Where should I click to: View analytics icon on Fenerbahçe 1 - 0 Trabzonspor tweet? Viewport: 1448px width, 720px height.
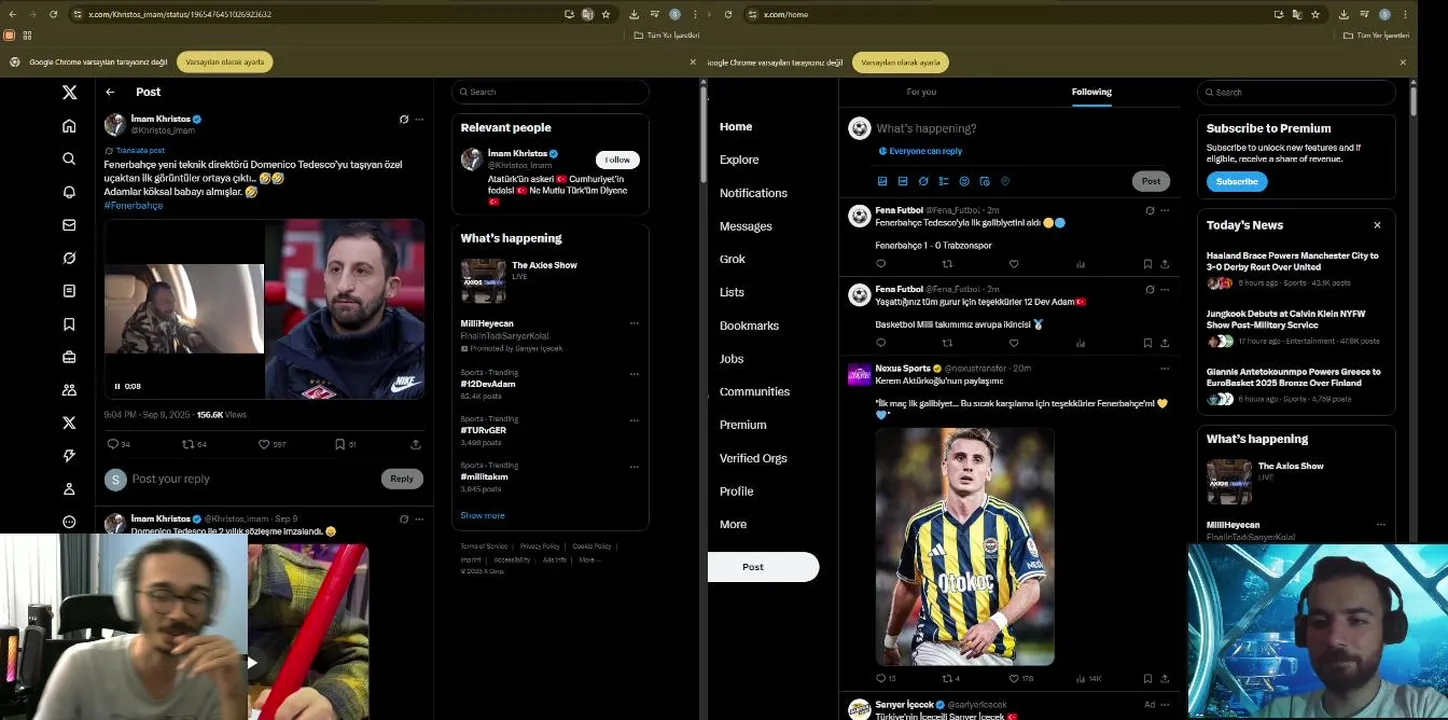point(1081,264)
